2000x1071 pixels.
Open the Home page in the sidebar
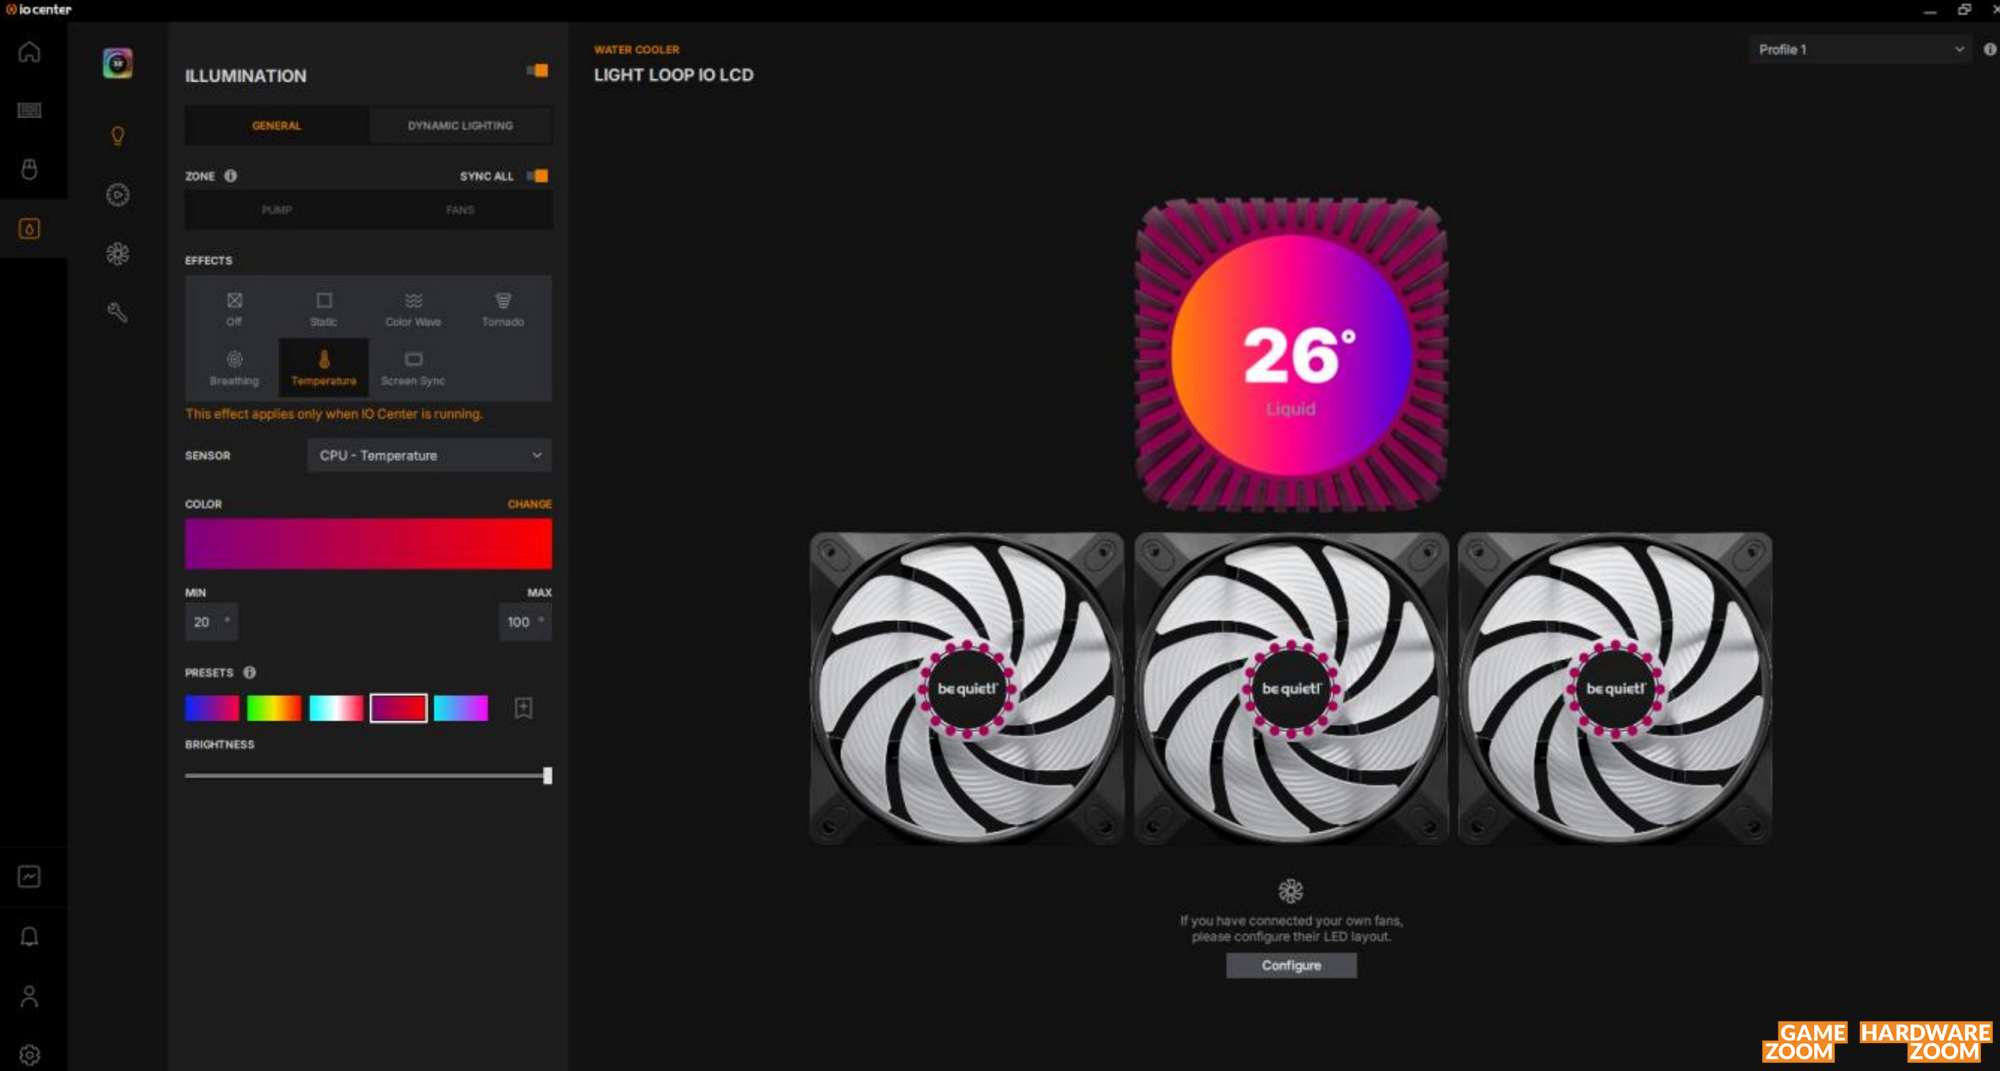point(29,52)
